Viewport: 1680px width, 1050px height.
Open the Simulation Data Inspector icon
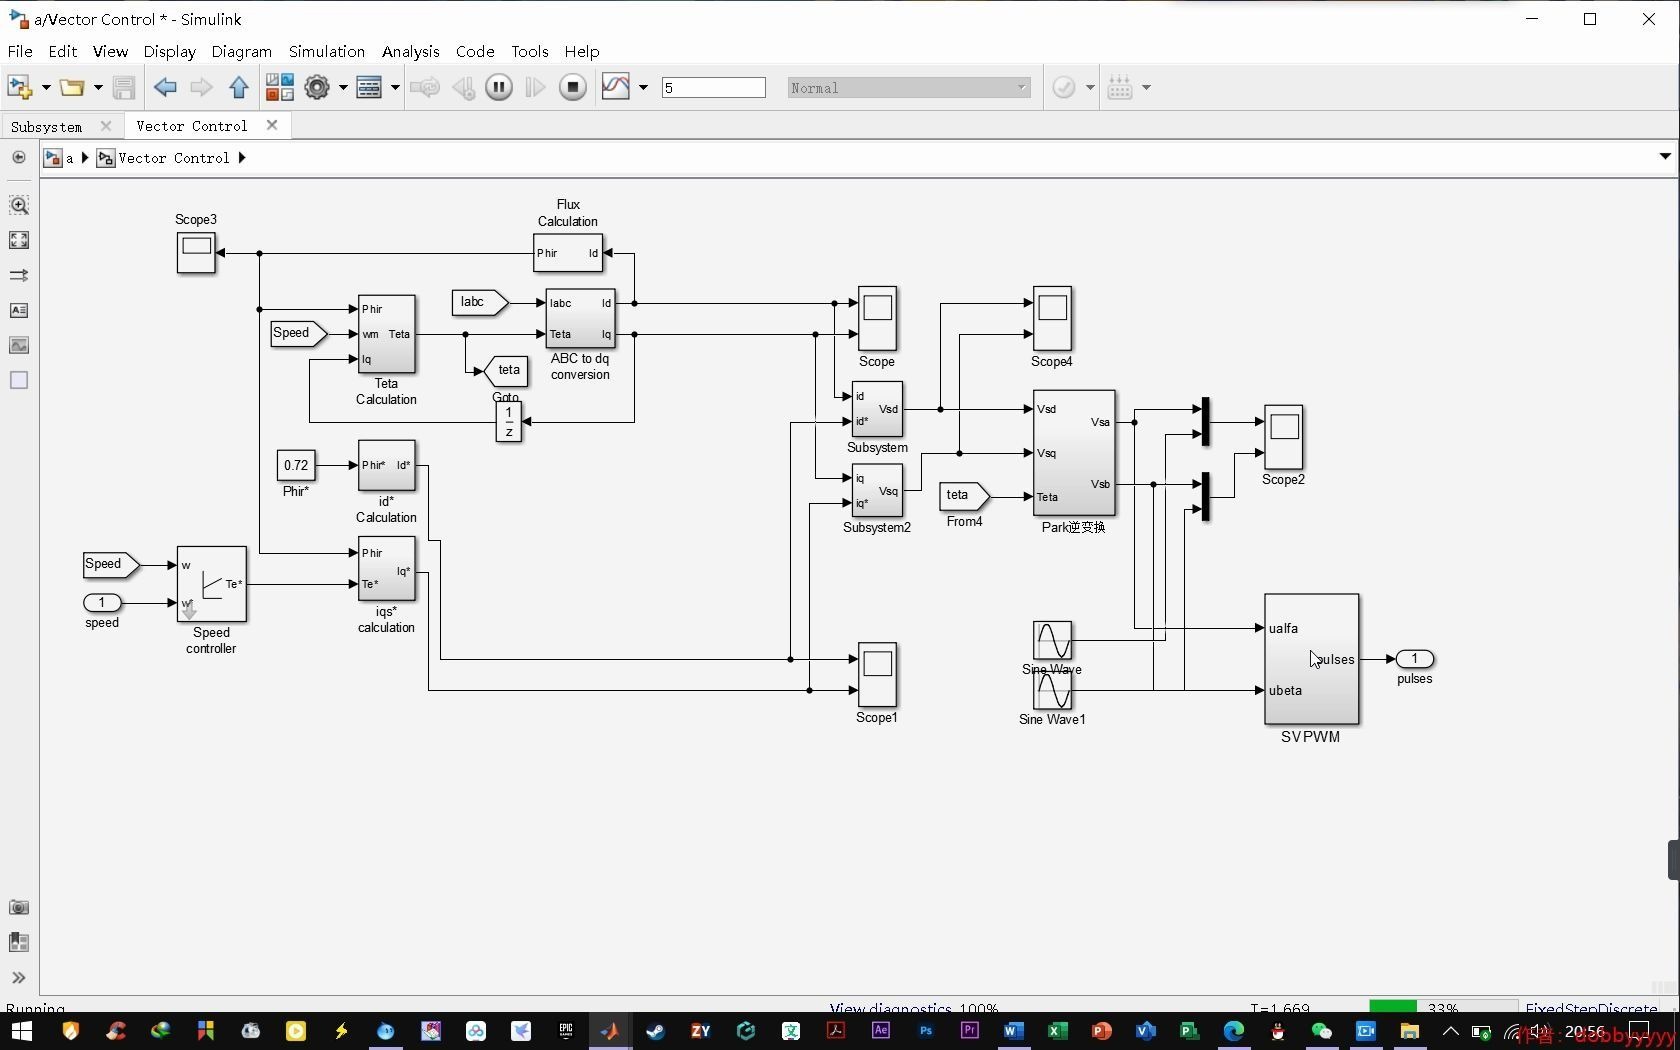click(x=616, y=88)
